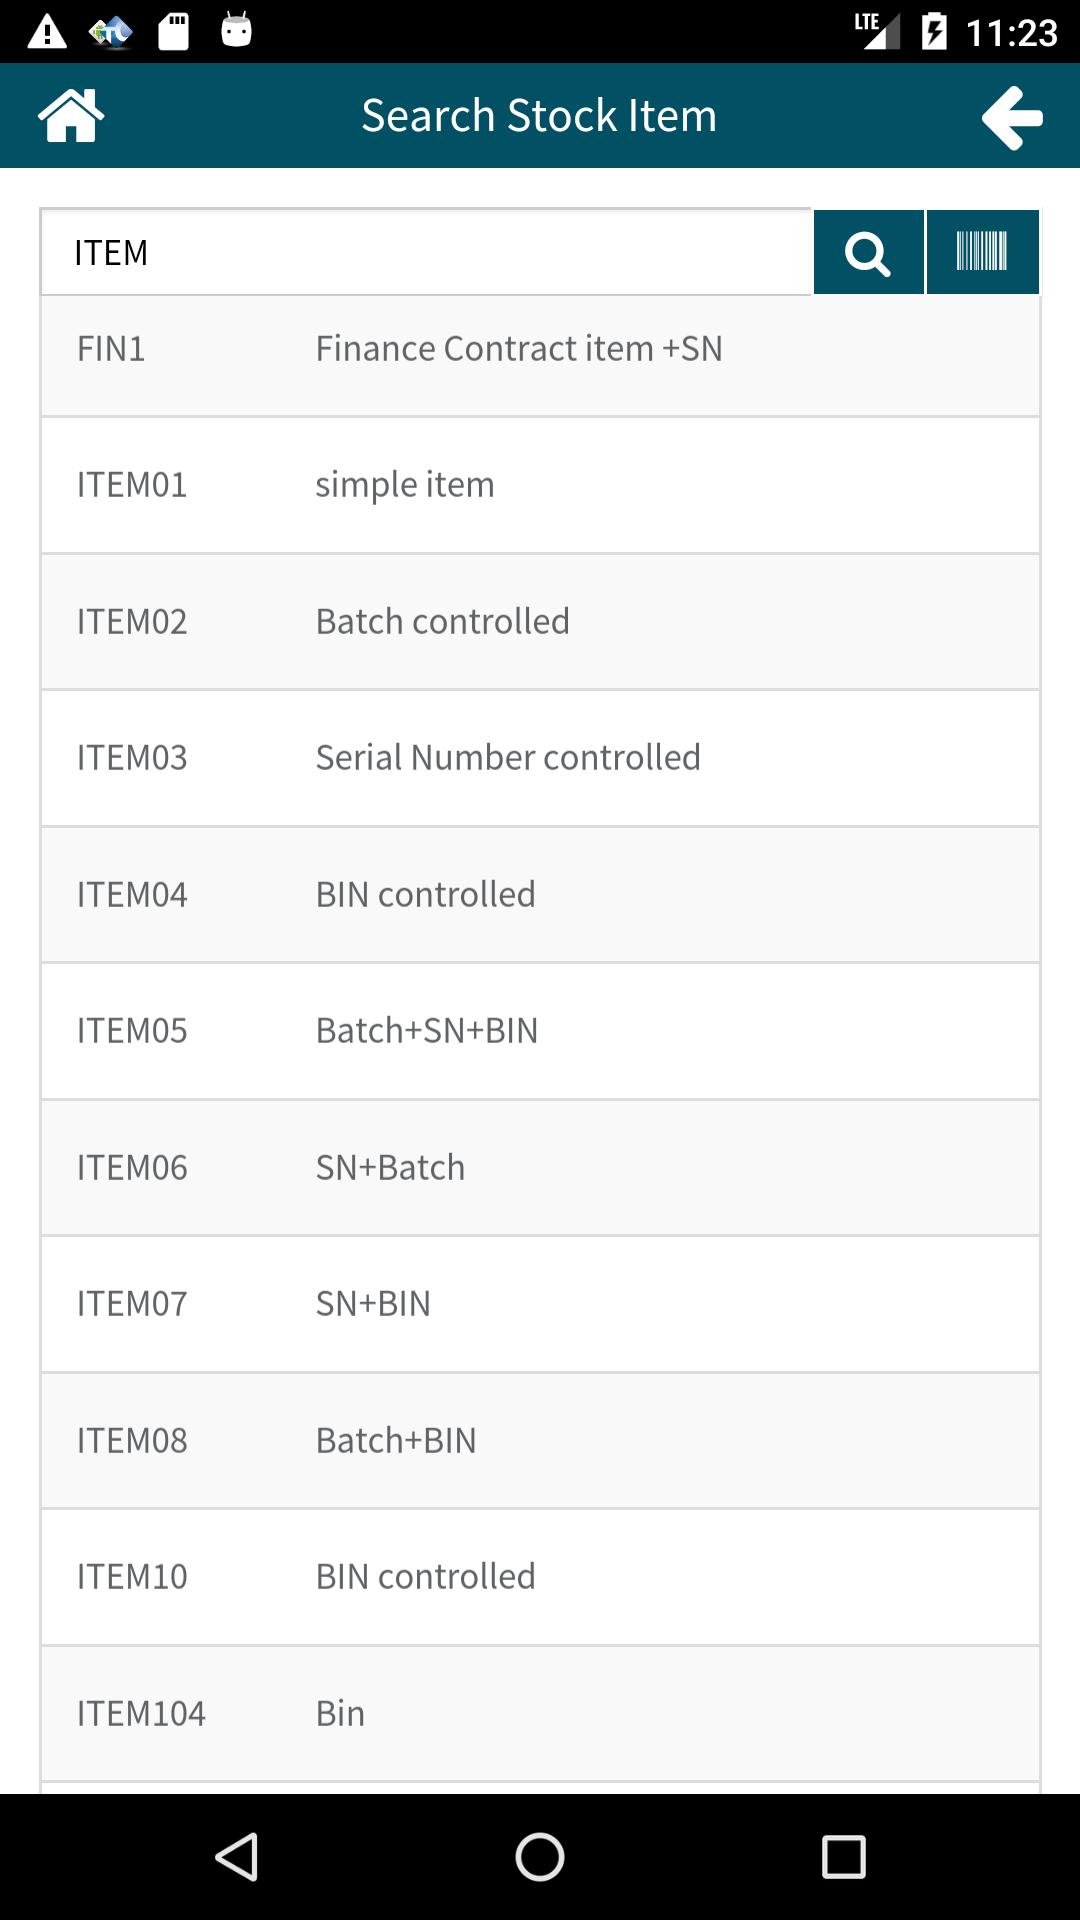Tap the back arrow icon

[x=1012, y=117]
